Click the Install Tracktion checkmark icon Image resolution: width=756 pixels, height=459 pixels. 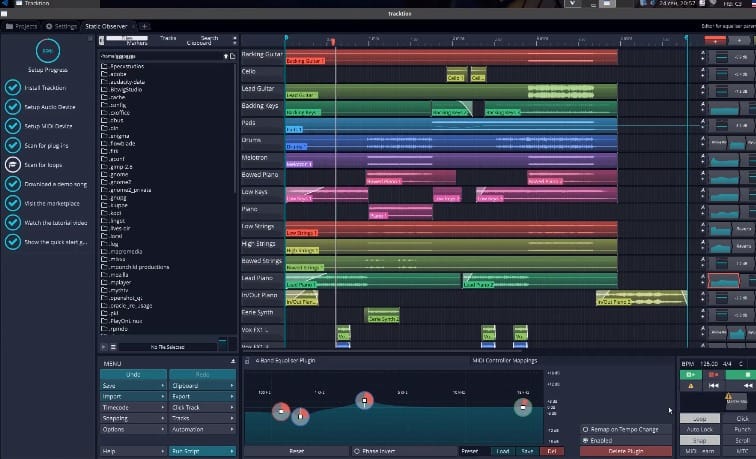pos(13,88)
